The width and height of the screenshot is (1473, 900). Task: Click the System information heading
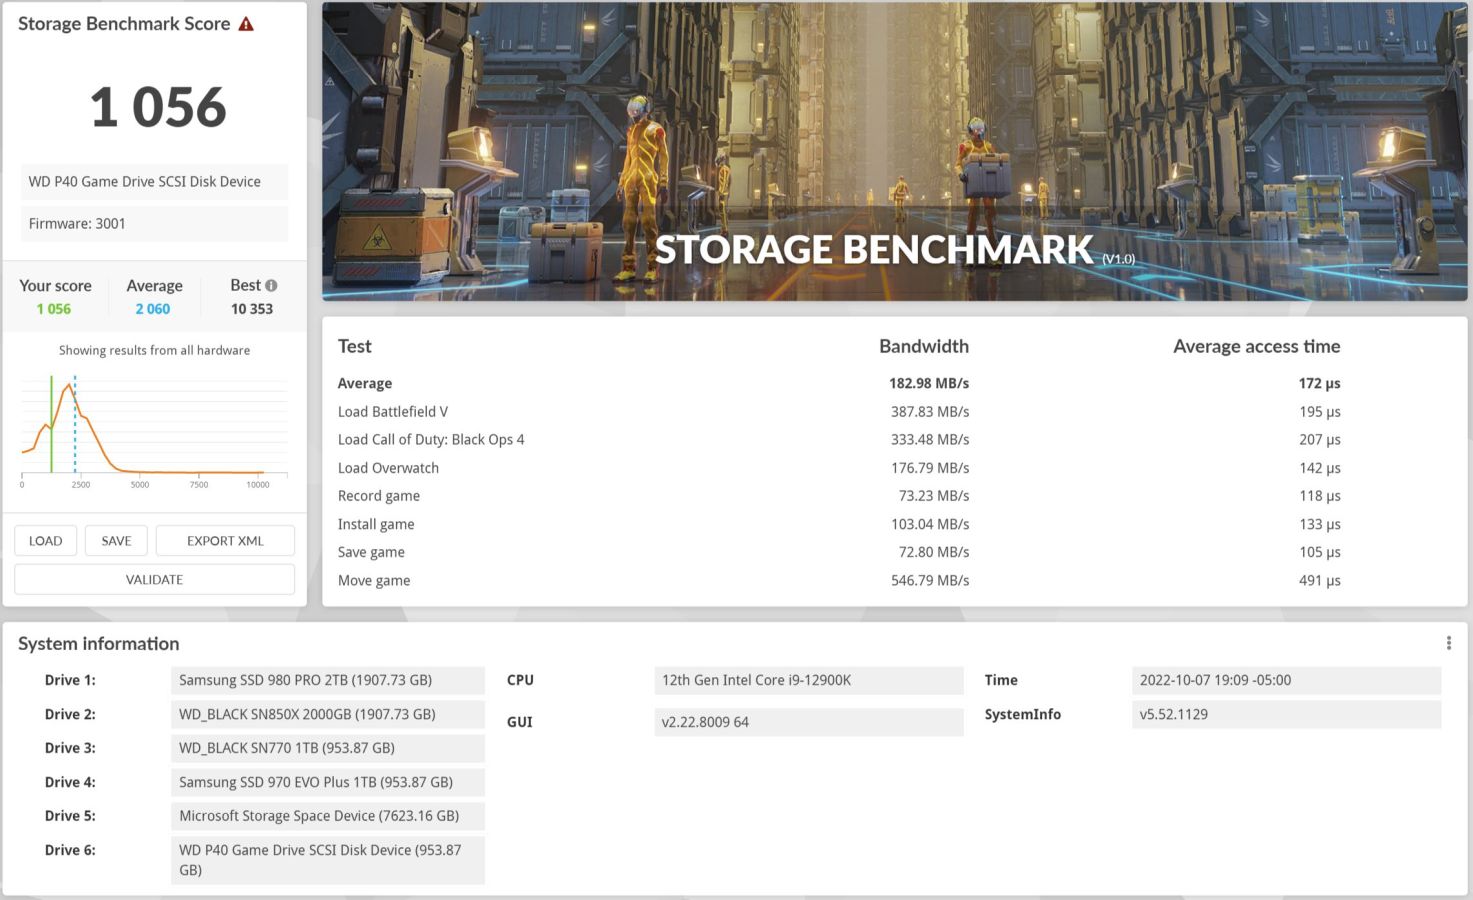point(99,644)
